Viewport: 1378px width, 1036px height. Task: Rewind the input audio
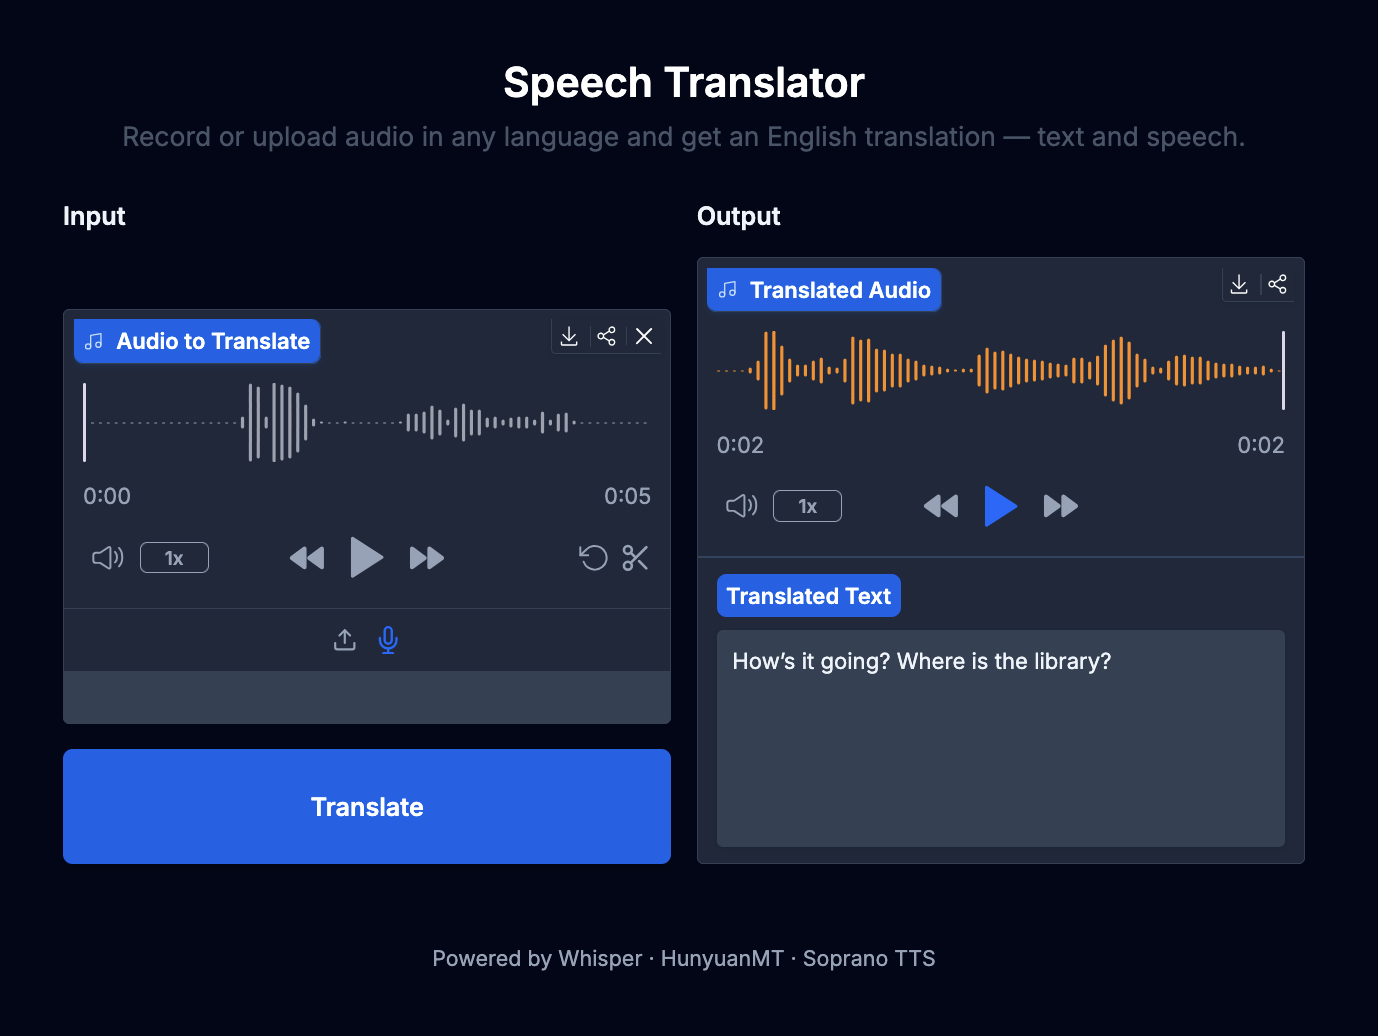pos(307,558)
